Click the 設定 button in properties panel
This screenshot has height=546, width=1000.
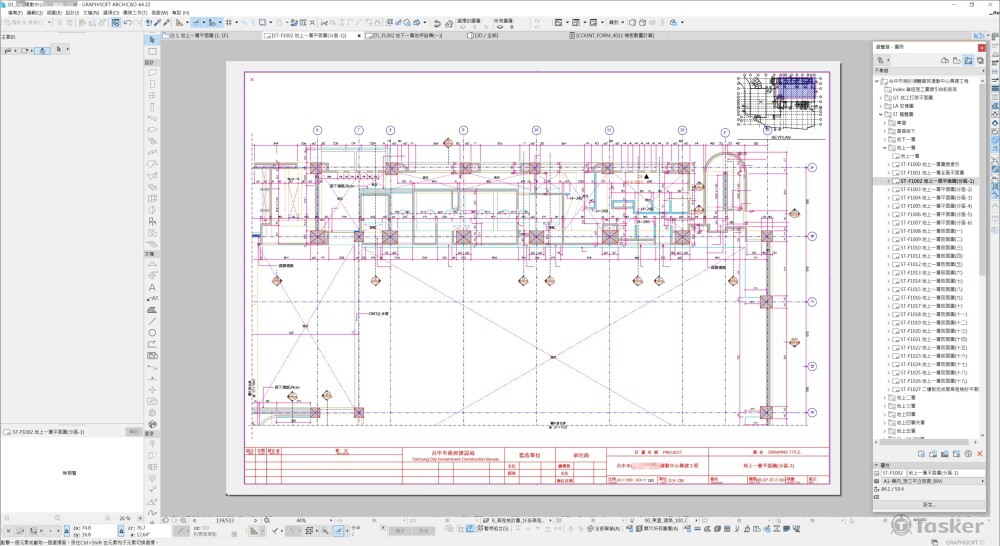tap(929, 504)
